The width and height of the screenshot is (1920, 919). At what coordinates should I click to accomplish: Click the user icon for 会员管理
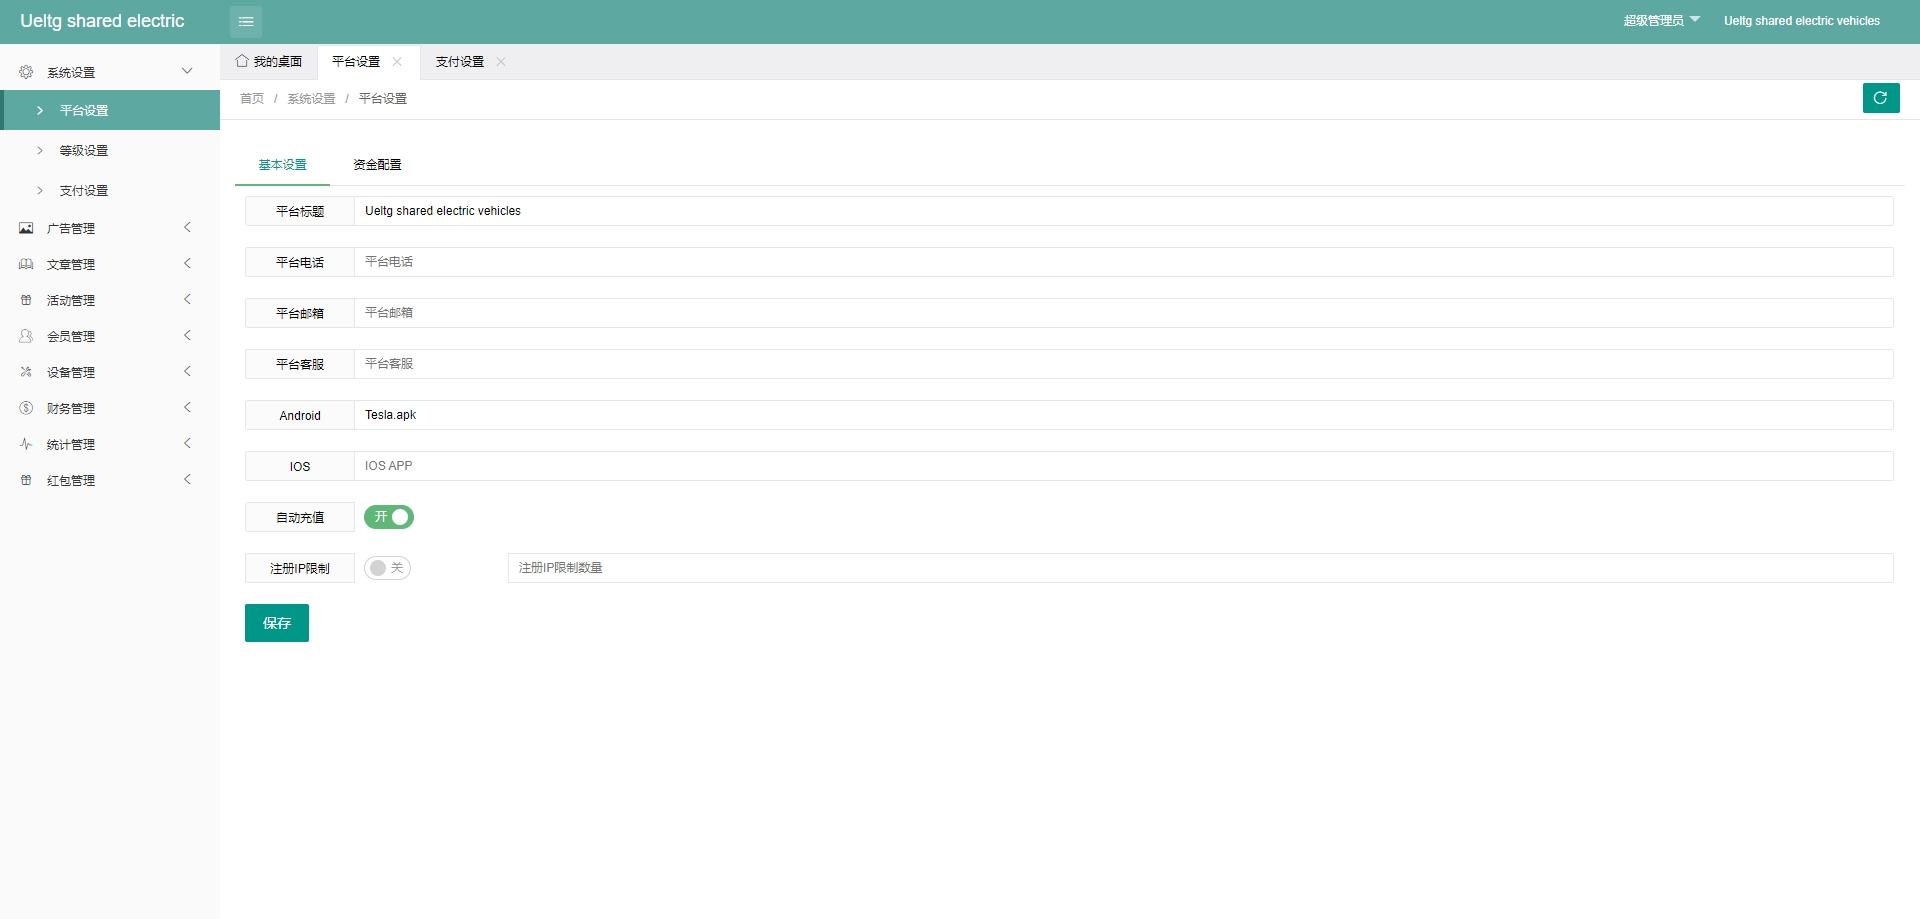pos(26,336)
